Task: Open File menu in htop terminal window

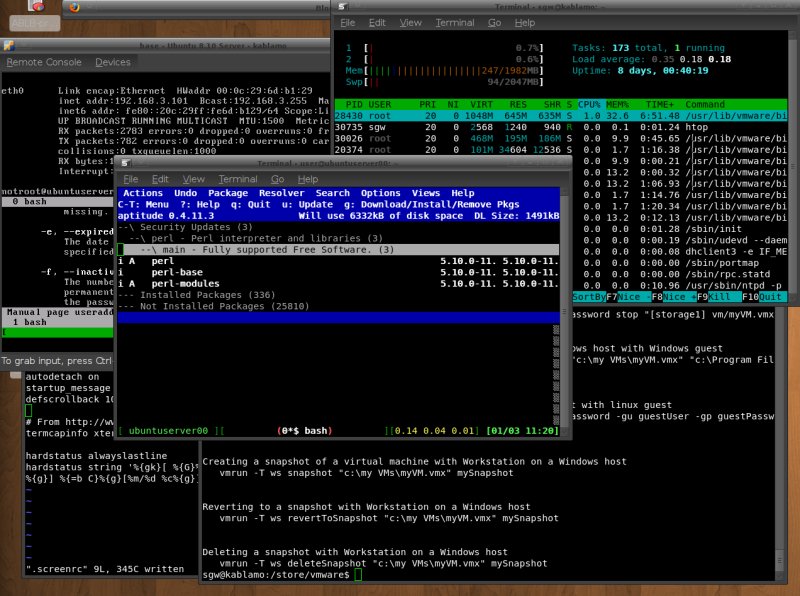Action: pyautogui.click(x=347, y=22)
